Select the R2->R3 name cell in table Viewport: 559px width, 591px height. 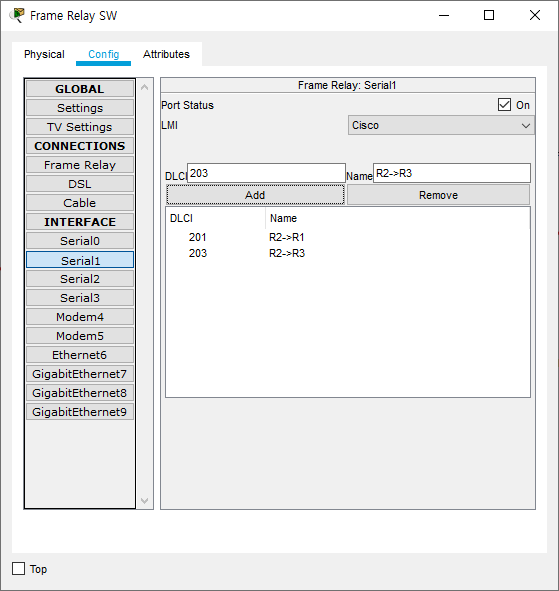pyautogui.click(x=286, y=253)
